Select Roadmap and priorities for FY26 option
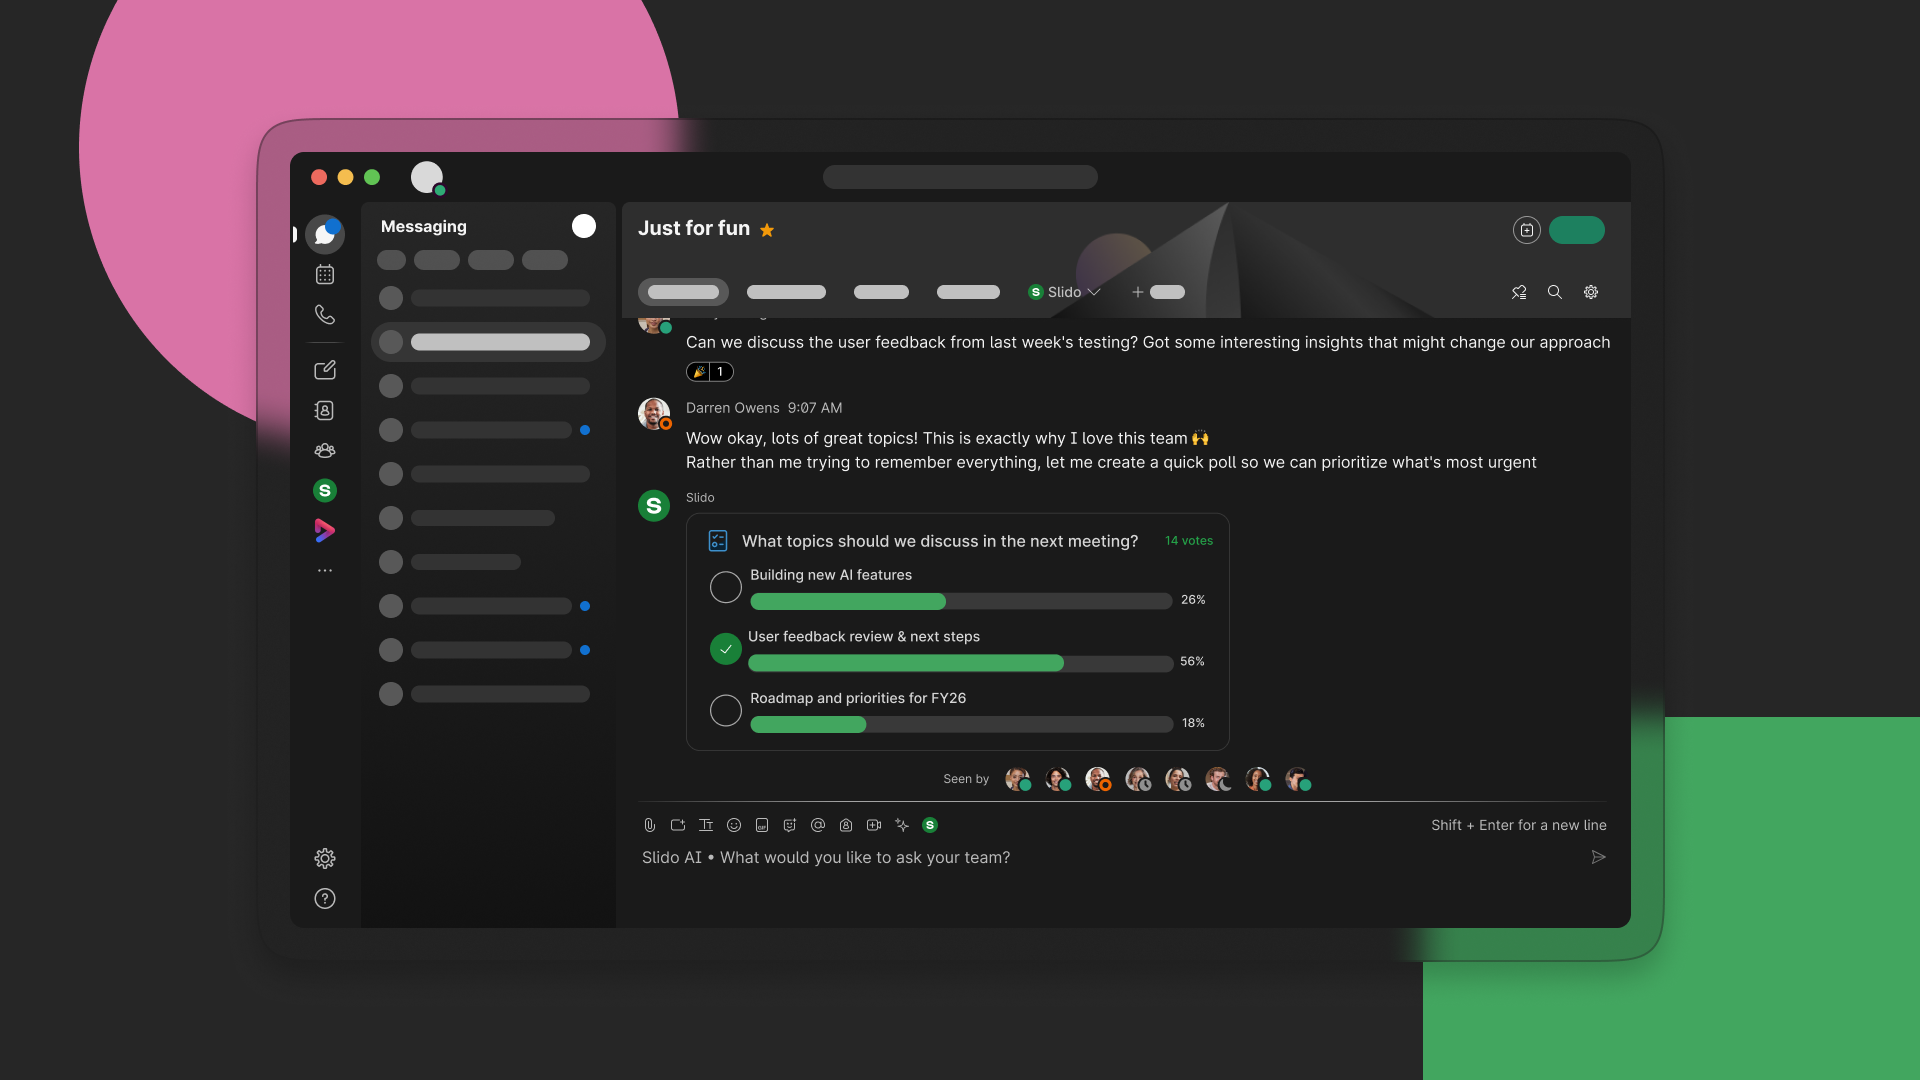Screen dimensions: 1920x1080 tap(726, 710)
